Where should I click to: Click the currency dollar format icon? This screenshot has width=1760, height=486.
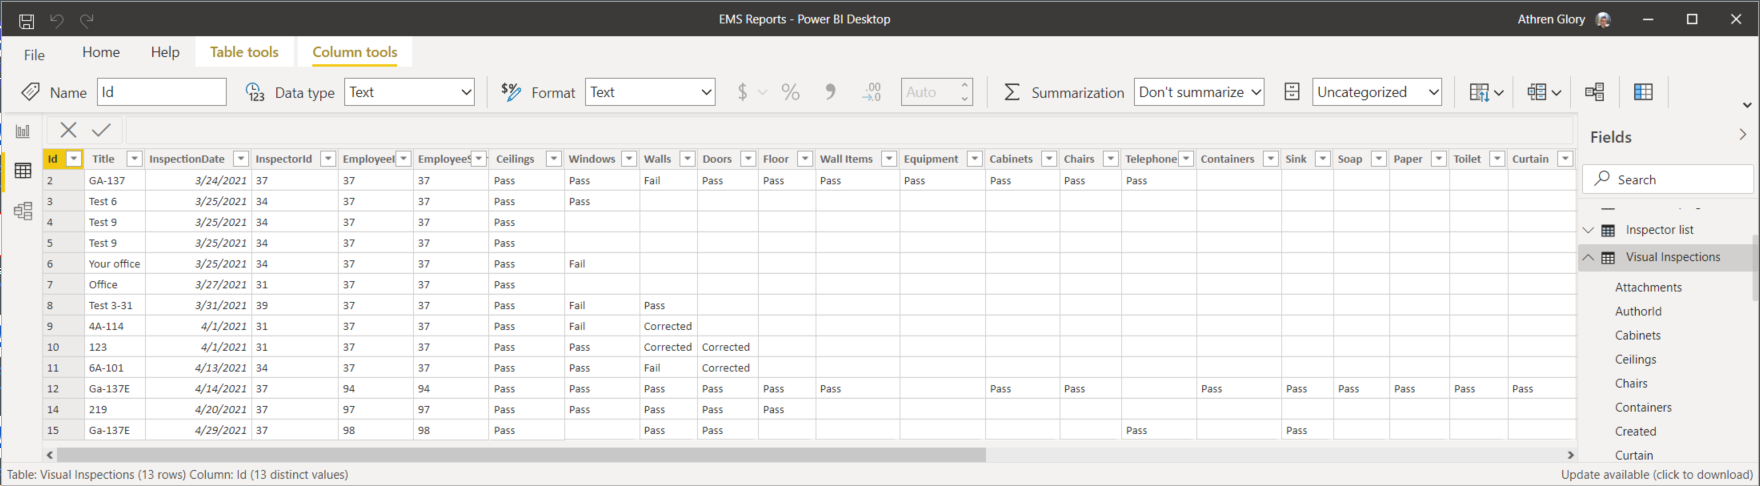(x=742, y=92)
